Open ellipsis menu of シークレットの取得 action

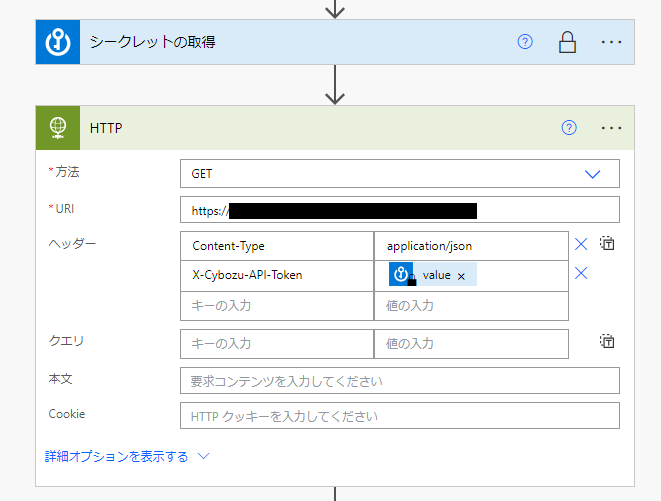coord(612,42)
